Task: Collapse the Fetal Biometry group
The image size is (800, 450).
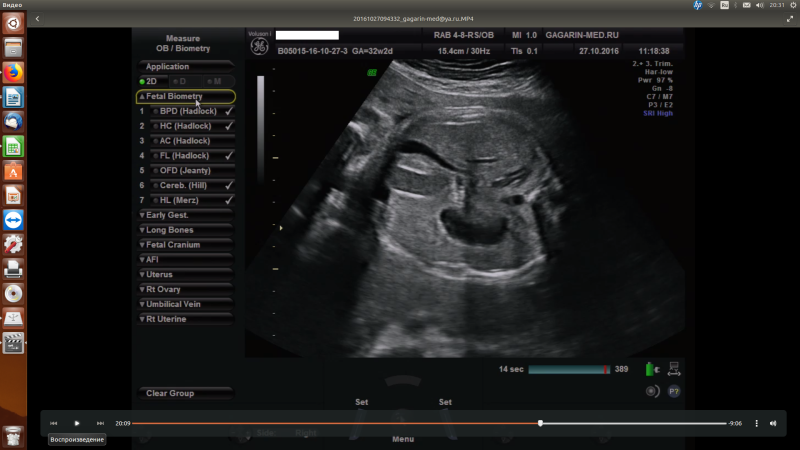Action: point(186,96)
